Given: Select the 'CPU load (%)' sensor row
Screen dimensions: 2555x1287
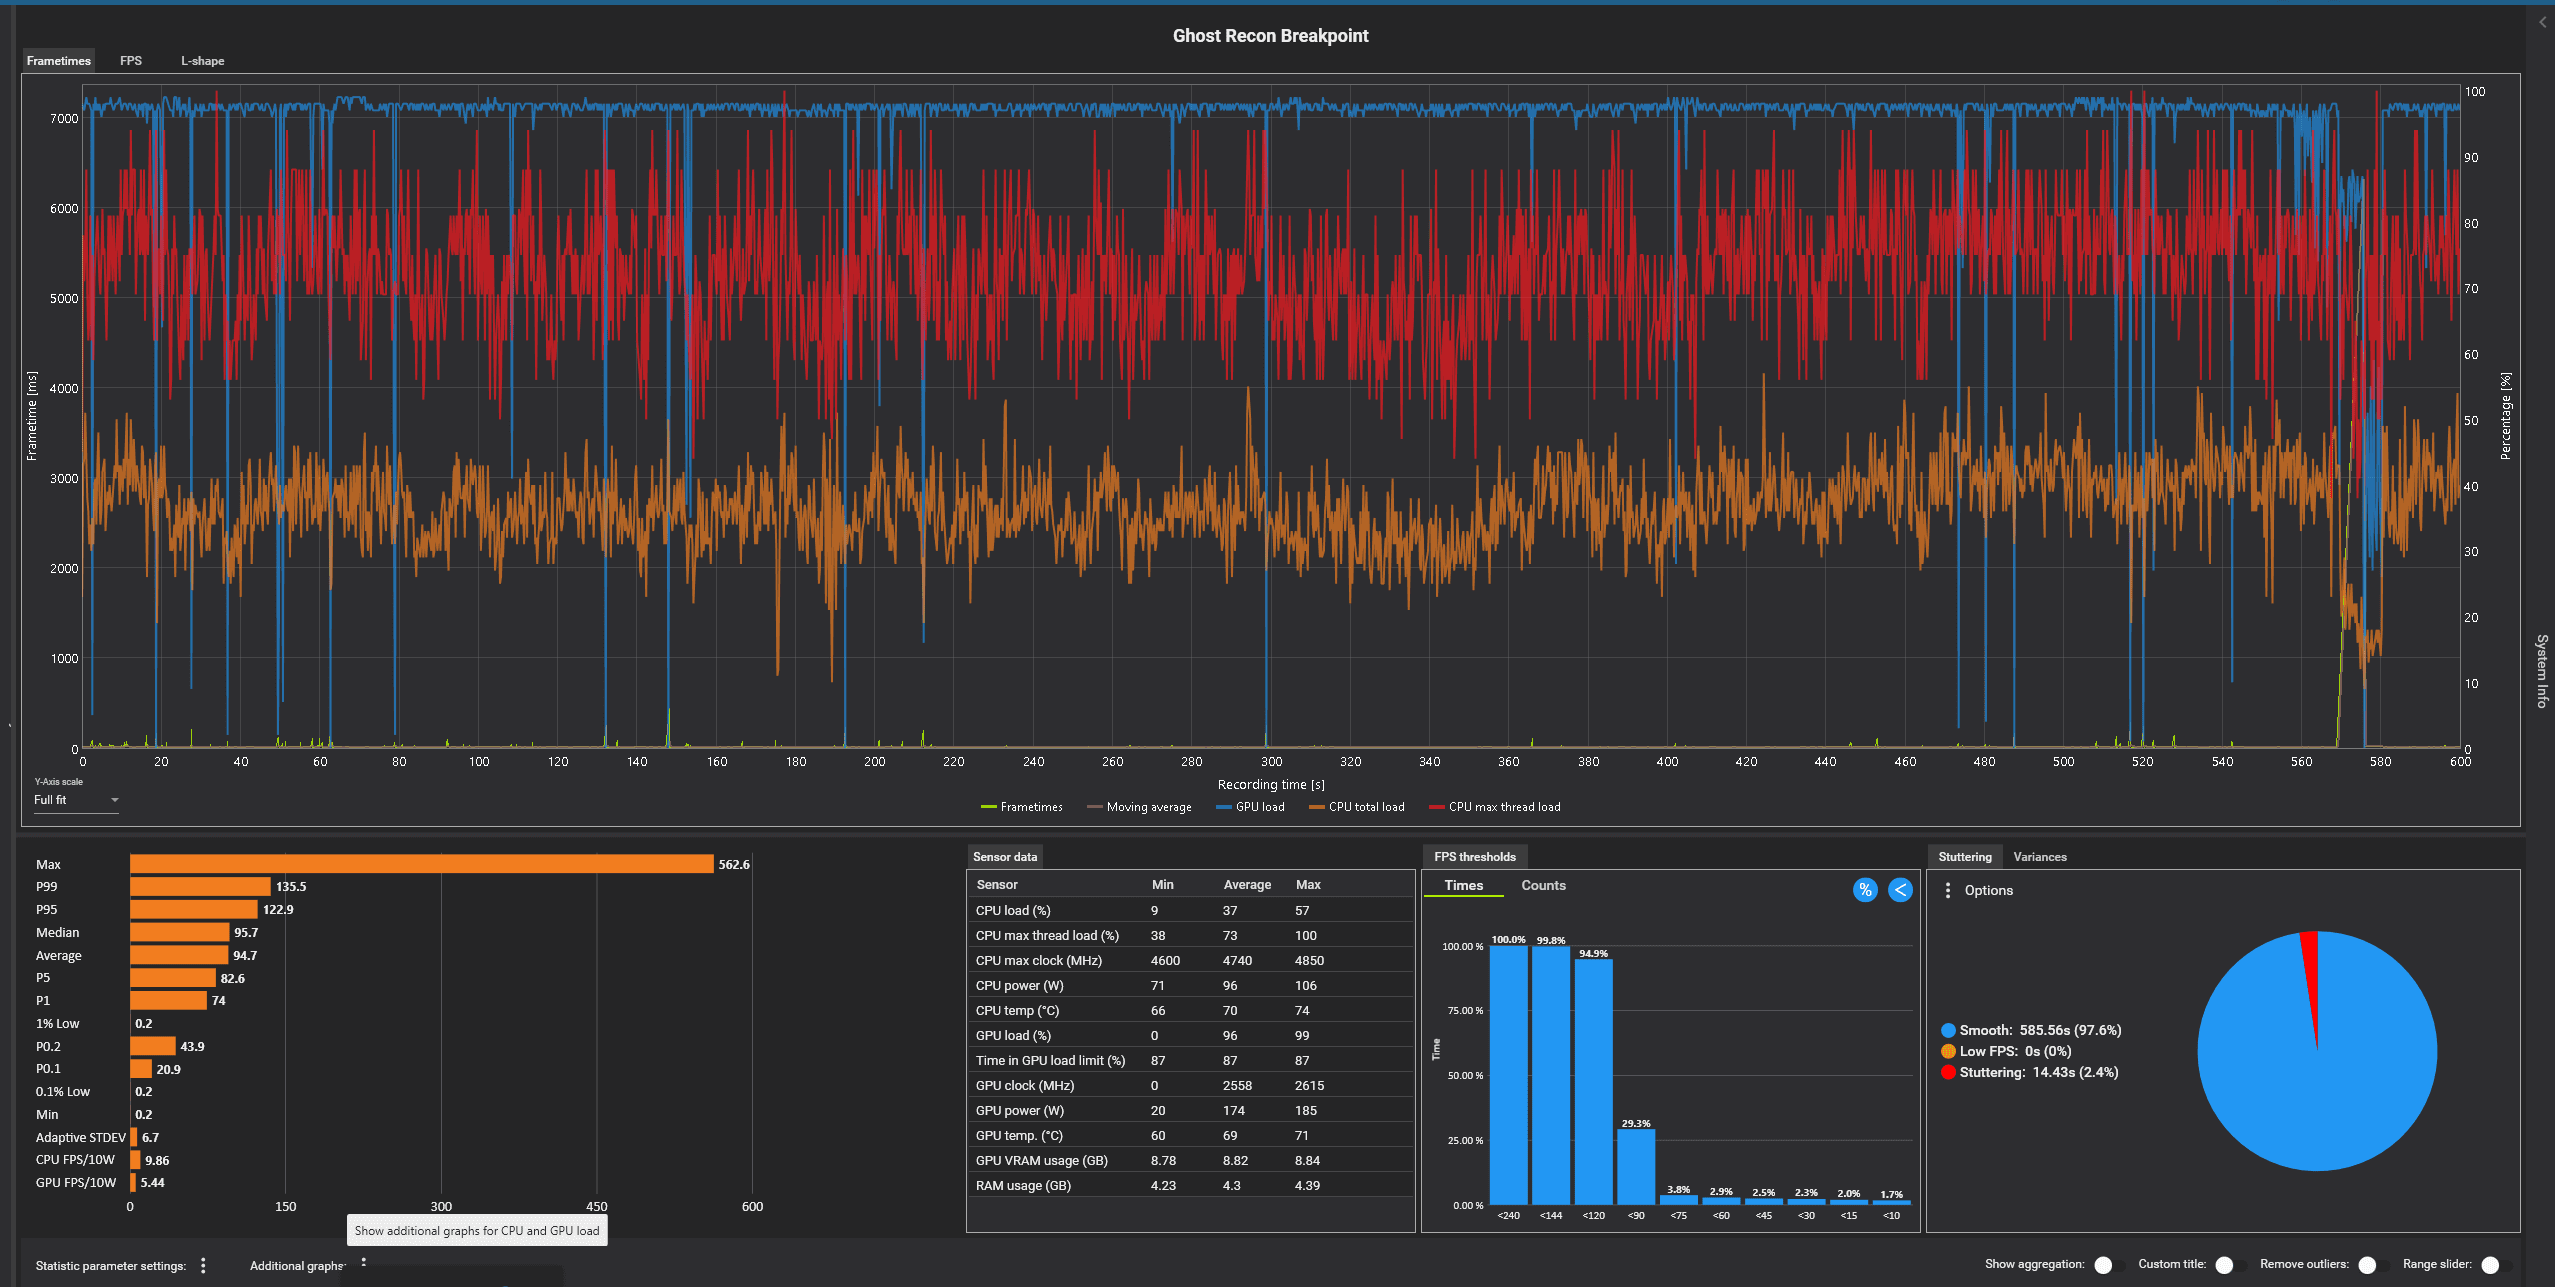Looking at the screenshot, I should (1190, 910).
